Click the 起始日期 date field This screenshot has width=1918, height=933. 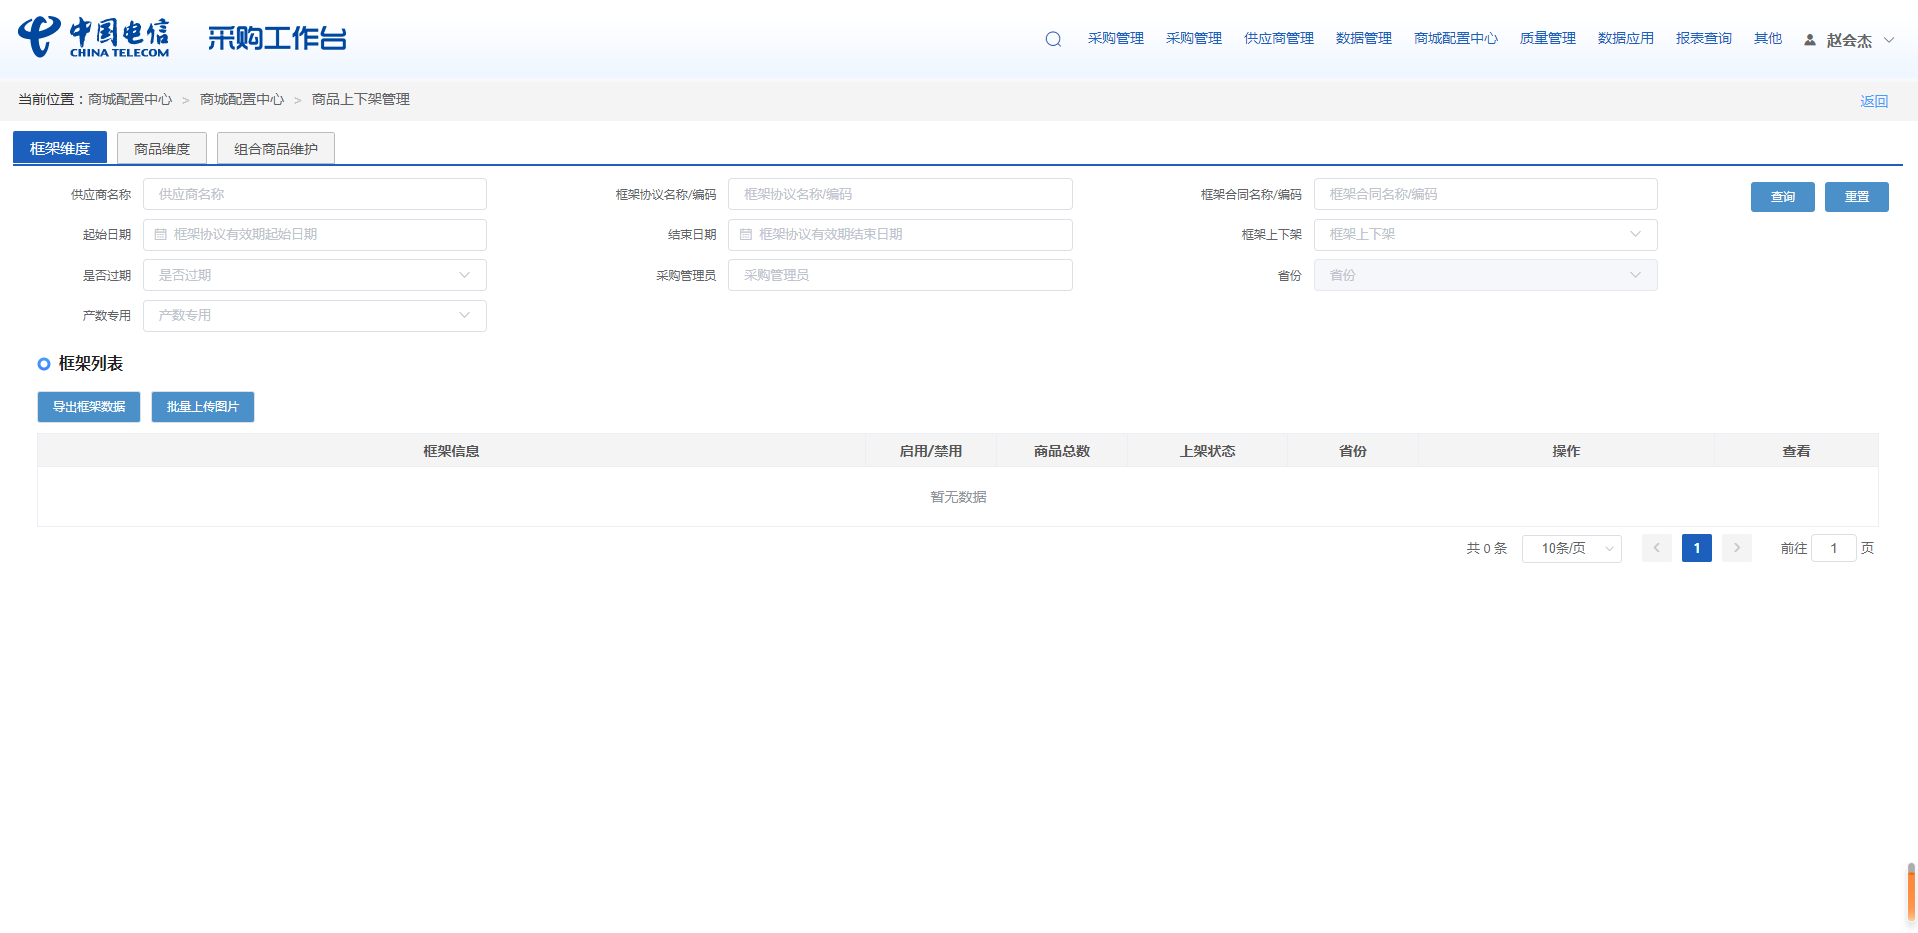click(x=315, y=234)
